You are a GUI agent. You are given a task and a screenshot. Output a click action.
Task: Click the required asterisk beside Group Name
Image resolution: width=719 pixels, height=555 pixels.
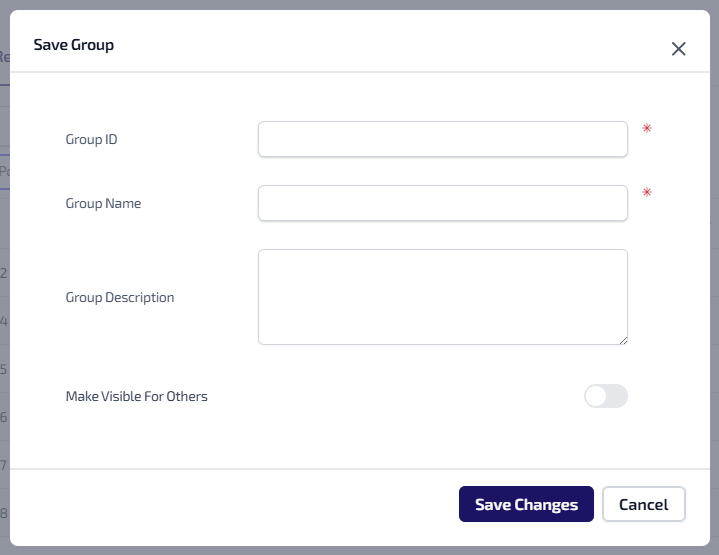click(647, 192)
